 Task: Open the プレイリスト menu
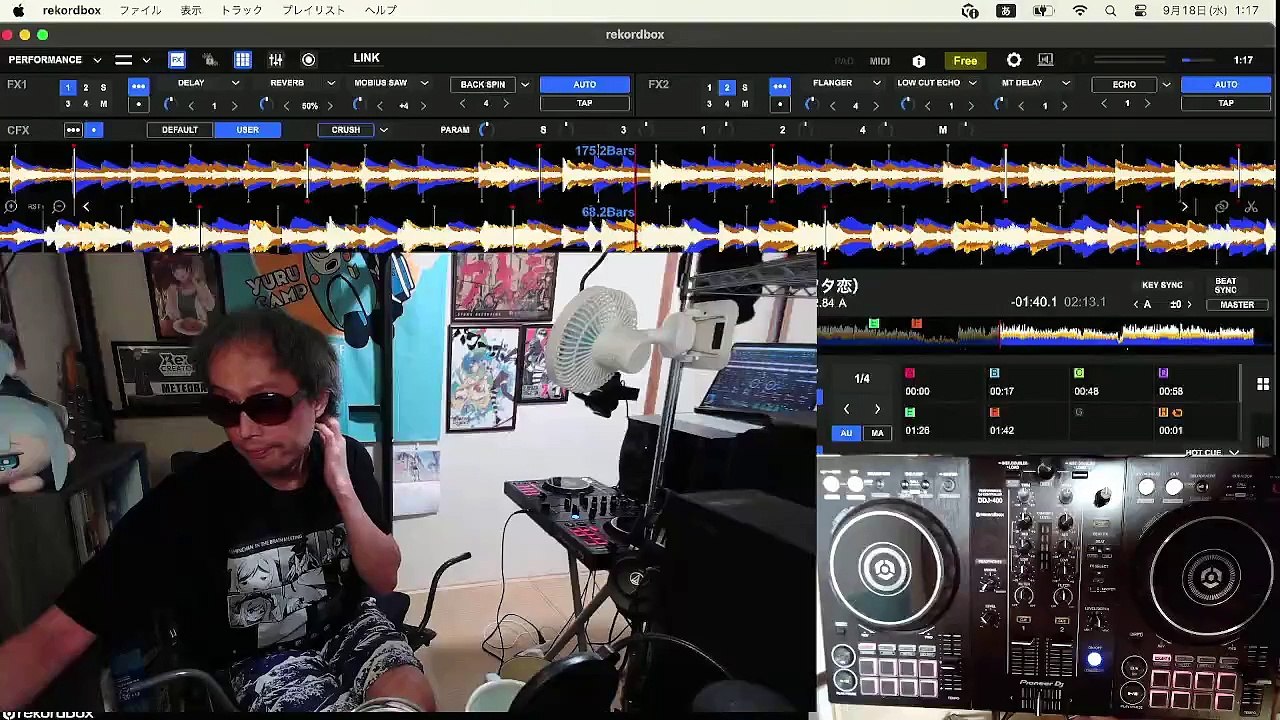pos(314,10)
